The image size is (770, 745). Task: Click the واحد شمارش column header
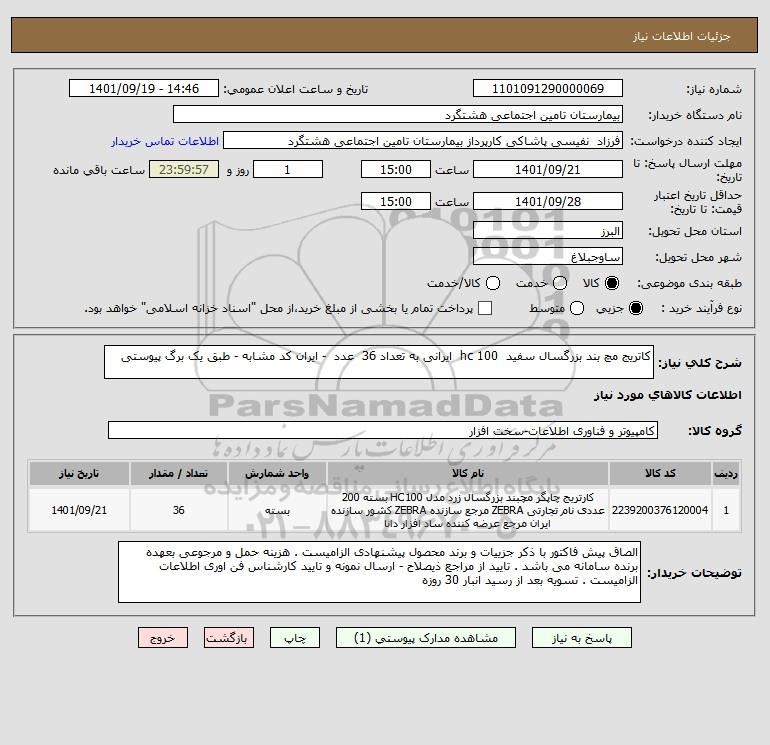coord(277,473)
